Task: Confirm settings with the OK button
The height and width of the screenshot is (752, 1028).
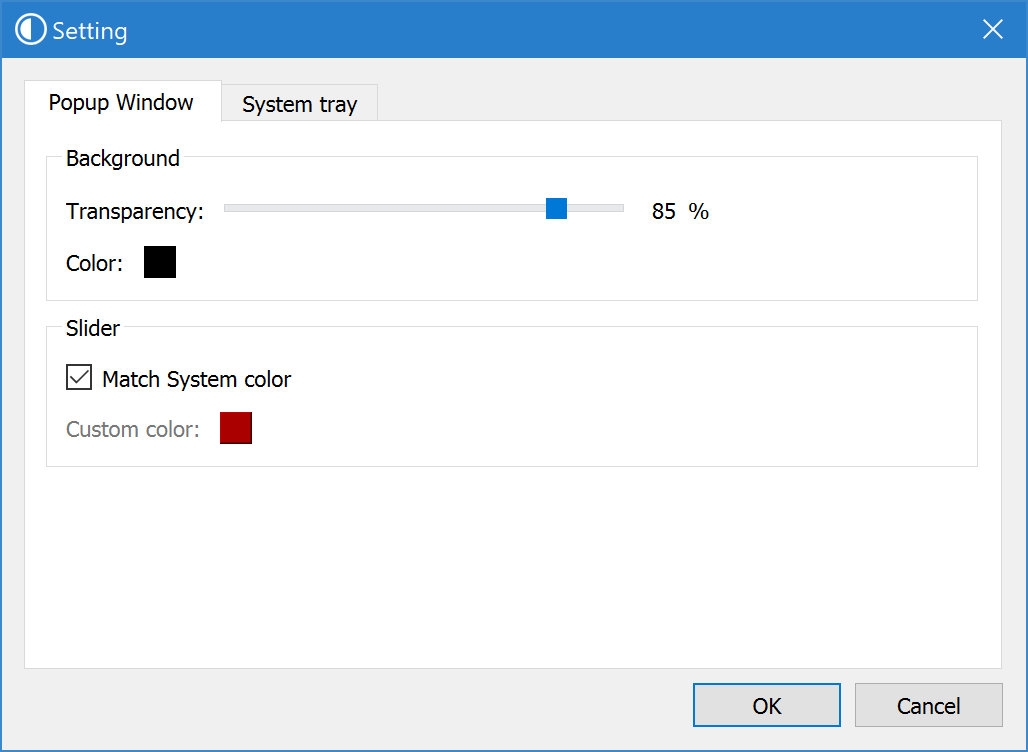Action: click(766, 705)
